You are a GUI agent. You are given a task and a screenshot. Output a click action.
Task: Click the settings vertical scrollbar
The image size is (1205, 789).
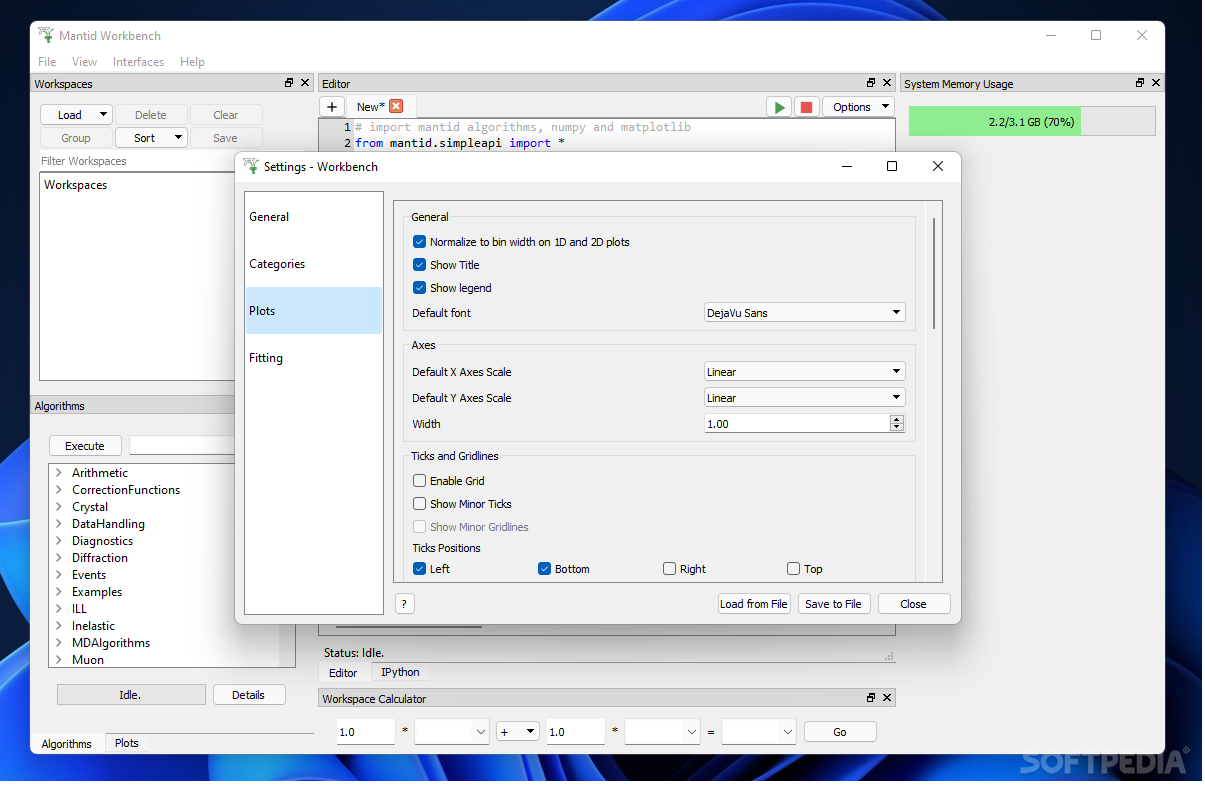[934, 273]
